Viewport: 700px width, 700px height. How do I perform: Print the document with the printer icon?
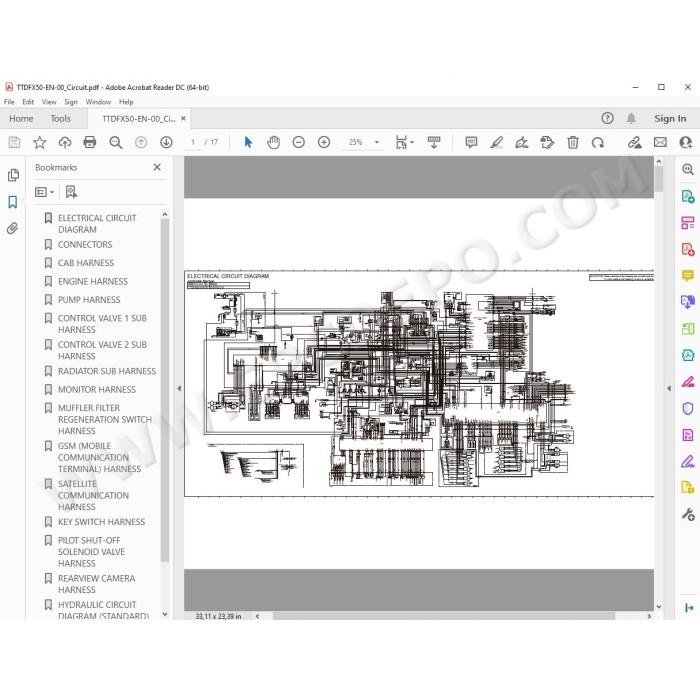[90, 142]
